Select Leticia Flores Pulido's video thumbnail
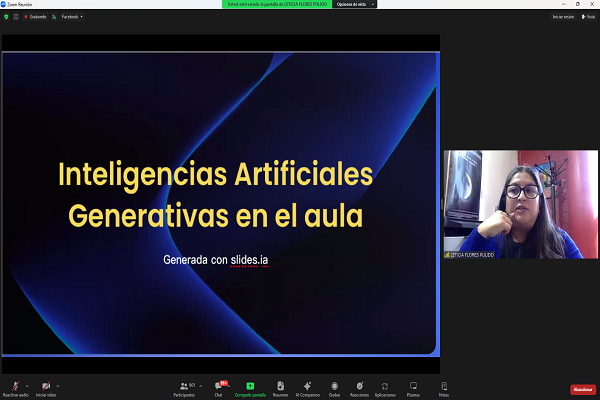This screenshot has height=400, width=600. (x=520, y=205)
